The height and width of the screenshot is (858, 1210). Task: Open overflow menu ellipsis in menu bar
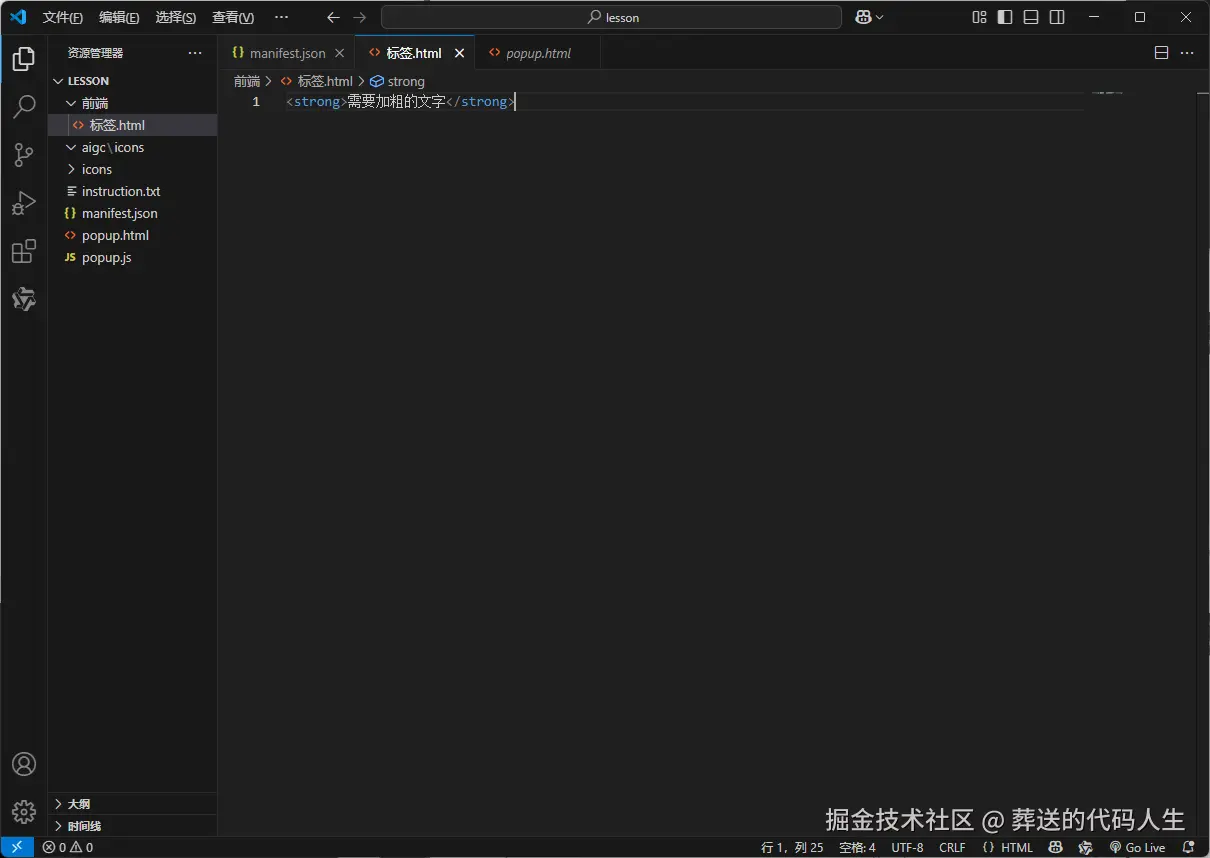pyautogui.click(x=281, y=17)
